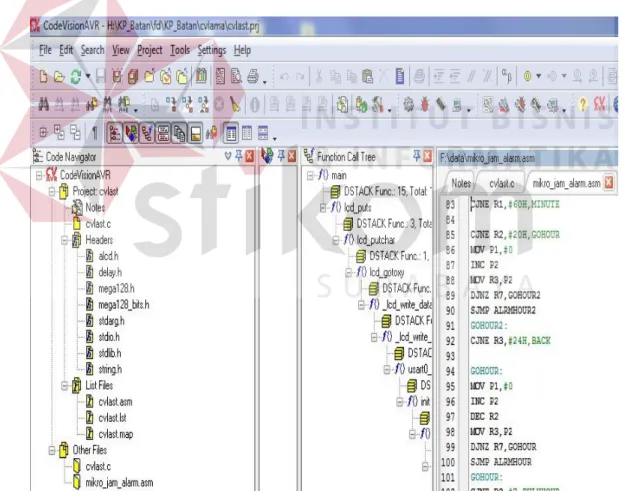Open the Settings menu
This screenshot has height=491, width=622.
tap(212, 50)
